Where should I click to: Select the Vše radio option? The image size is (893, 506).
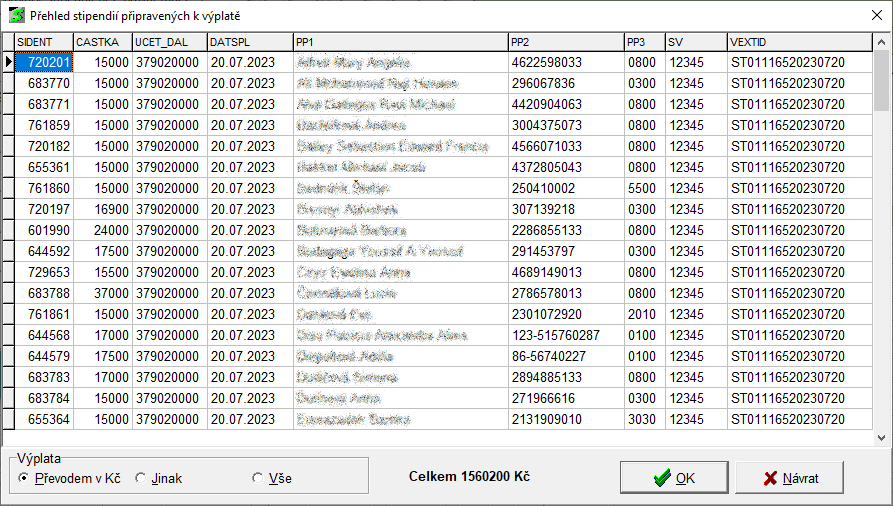tap(257, 479)
